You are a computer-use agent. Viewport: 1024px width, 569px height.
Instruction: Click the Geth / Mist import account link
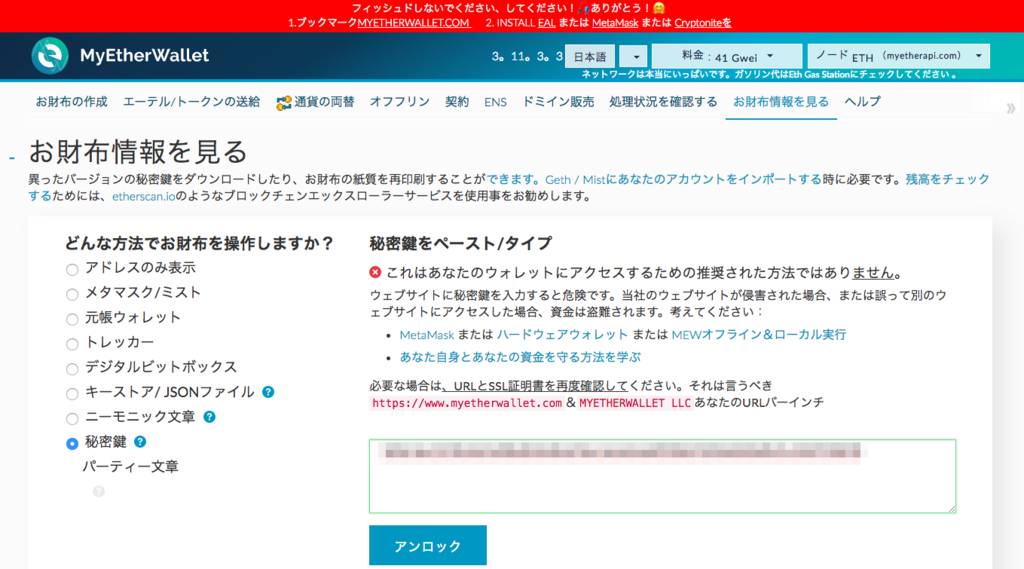[x=683, y=180]
